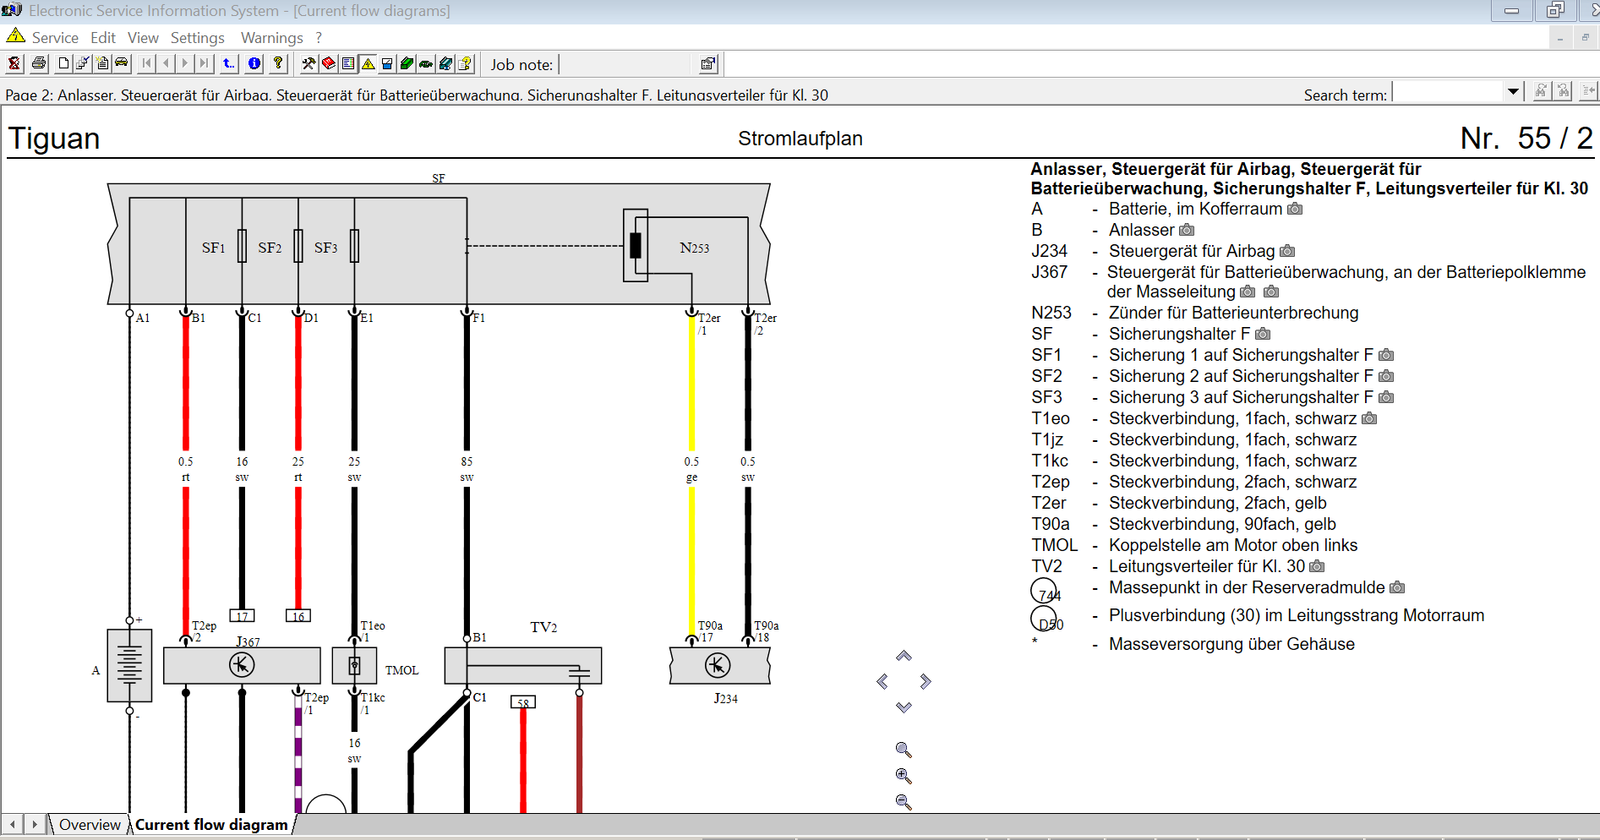Open the Warnings menu
Screen dimensions: 1600x840
271,38
